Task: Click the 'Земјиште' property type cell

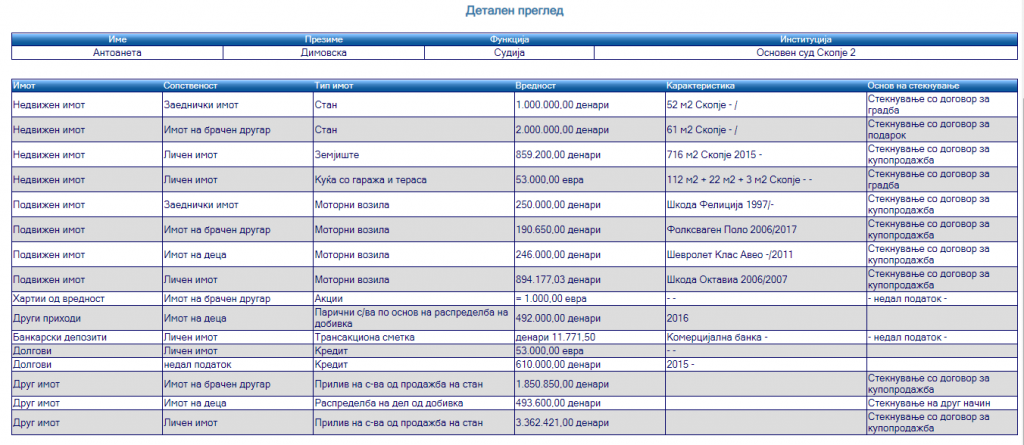Action: point(336,156)
